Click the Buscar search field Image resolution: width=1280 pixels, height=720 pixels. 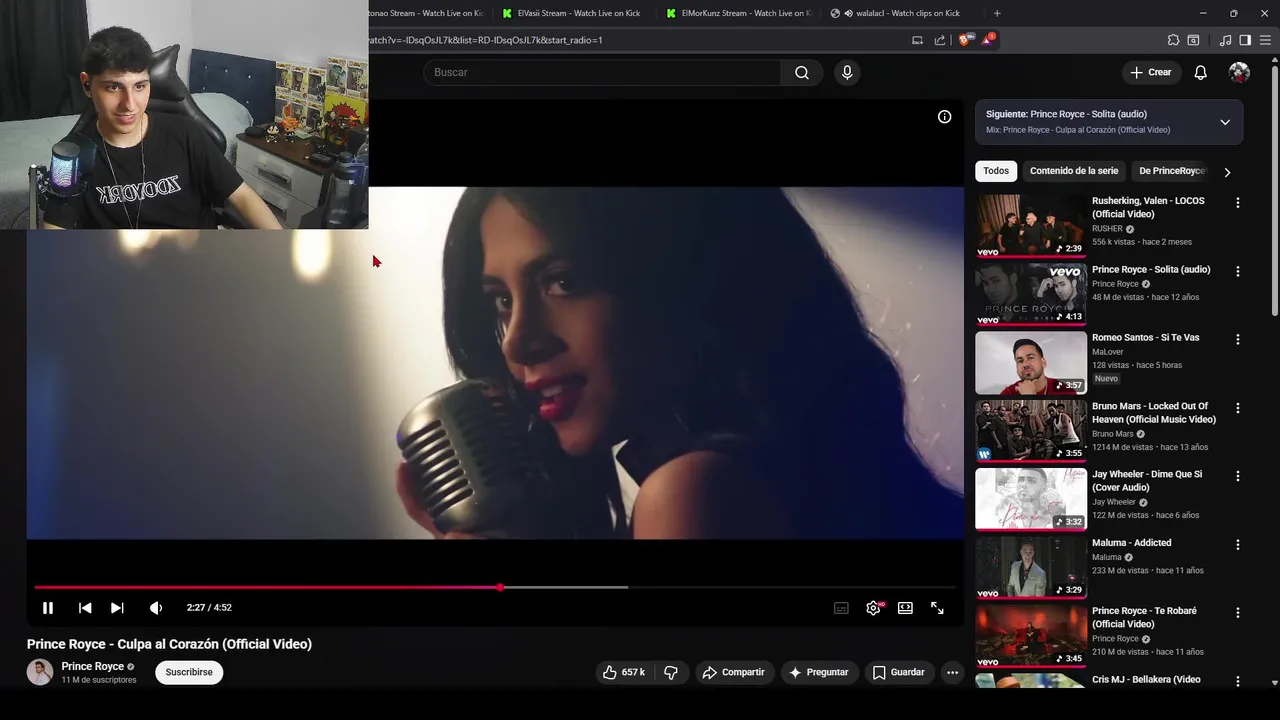pyautogui.click(x=602, y=72)
